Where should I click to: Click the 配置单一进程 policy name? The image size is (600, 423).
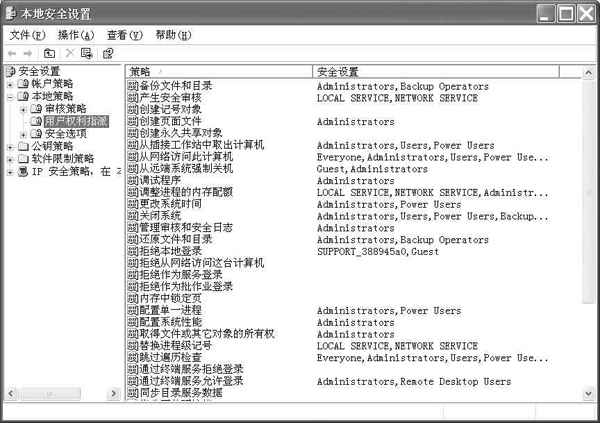click(170, 310)
